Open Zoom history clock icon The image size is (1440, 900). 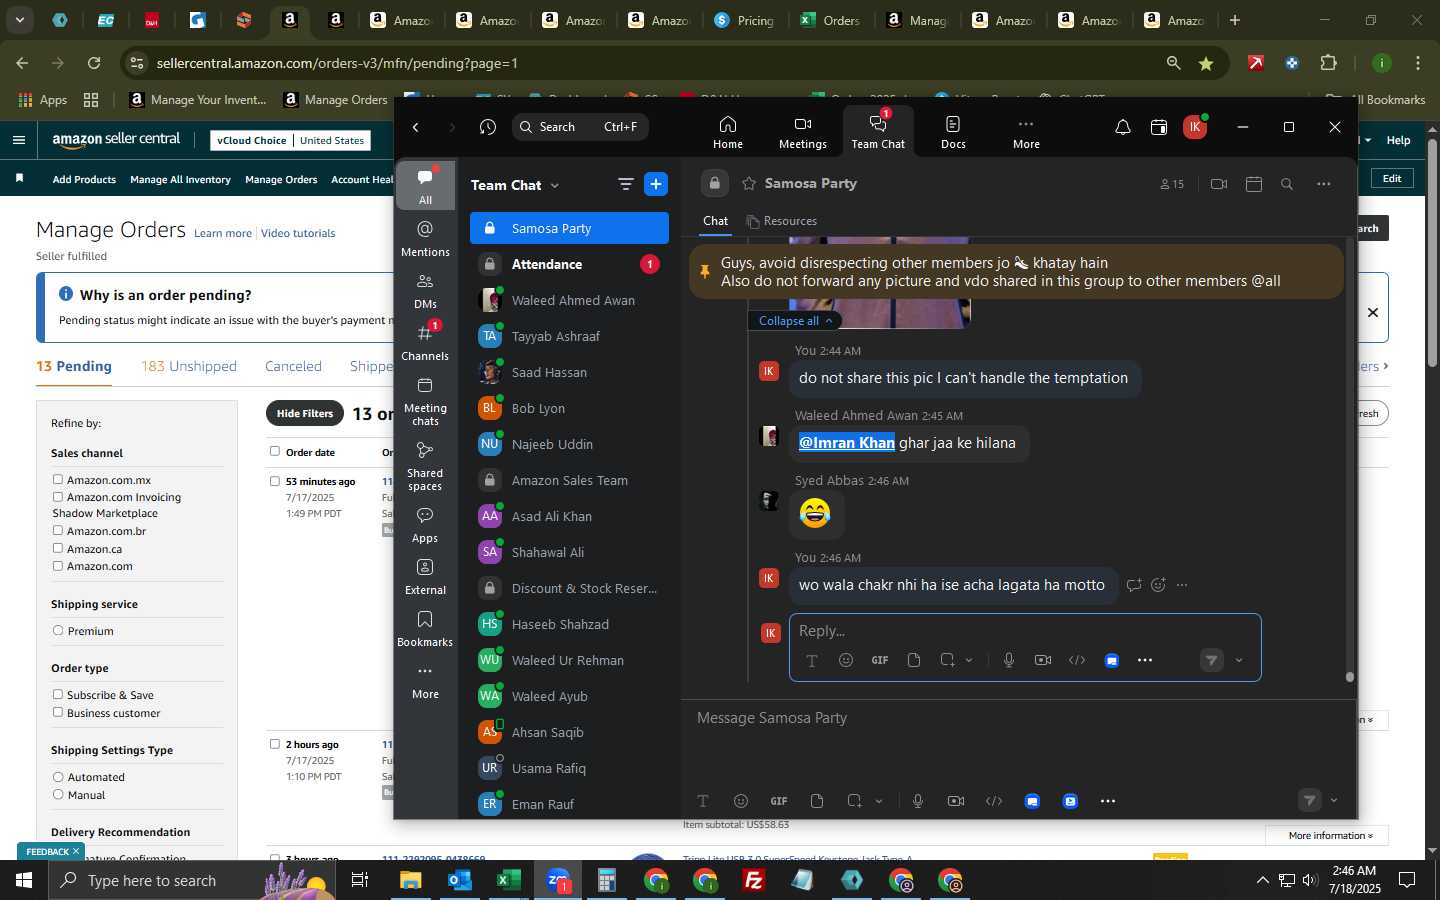[488, 127]
